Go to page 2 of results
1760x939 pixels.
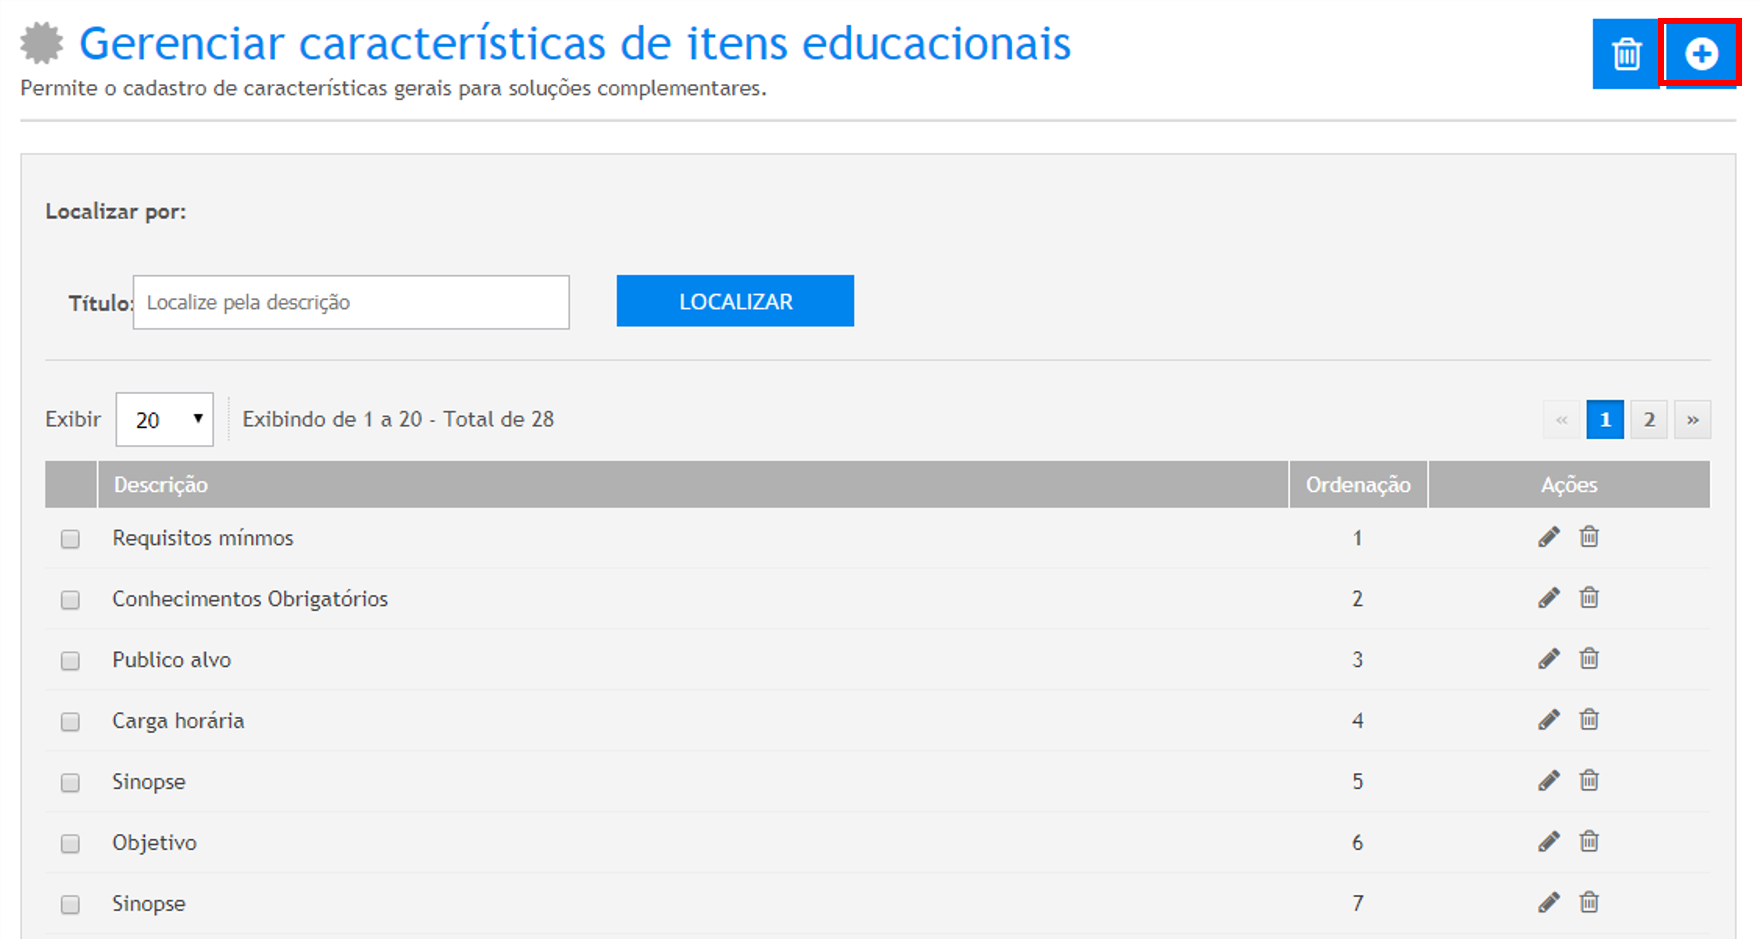pos(1649,420)
